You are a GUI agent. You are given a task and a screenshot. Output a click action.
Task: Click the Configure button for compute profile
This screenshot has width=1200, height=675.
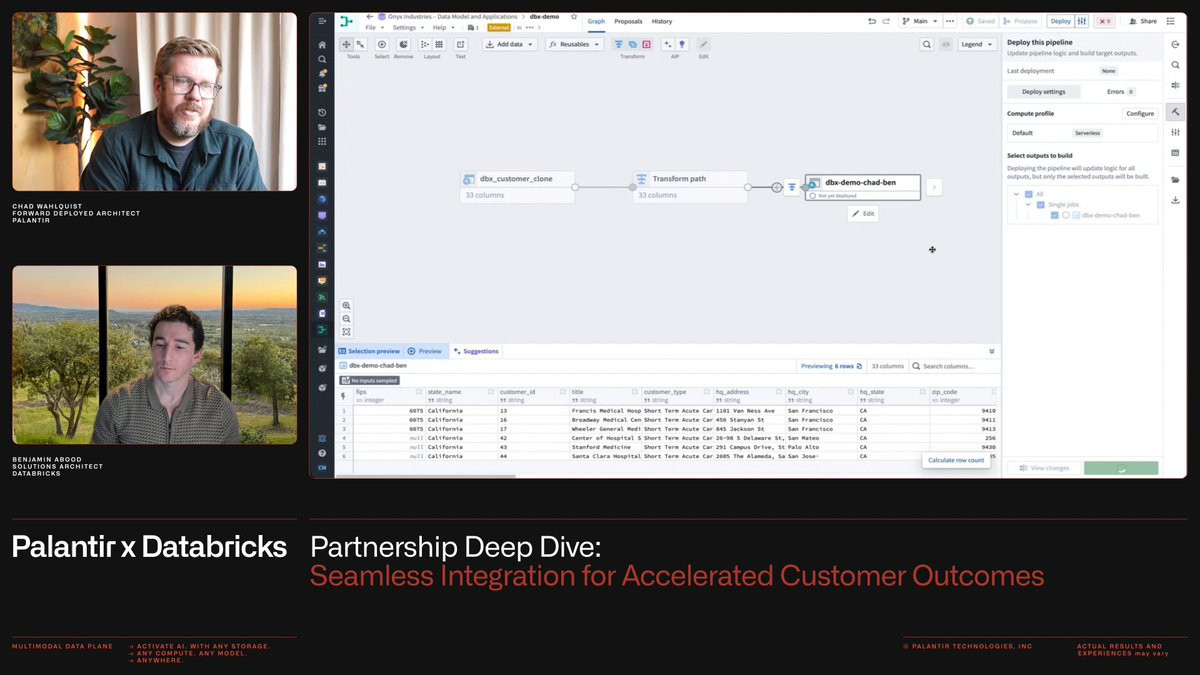(x=1140, y=114)
